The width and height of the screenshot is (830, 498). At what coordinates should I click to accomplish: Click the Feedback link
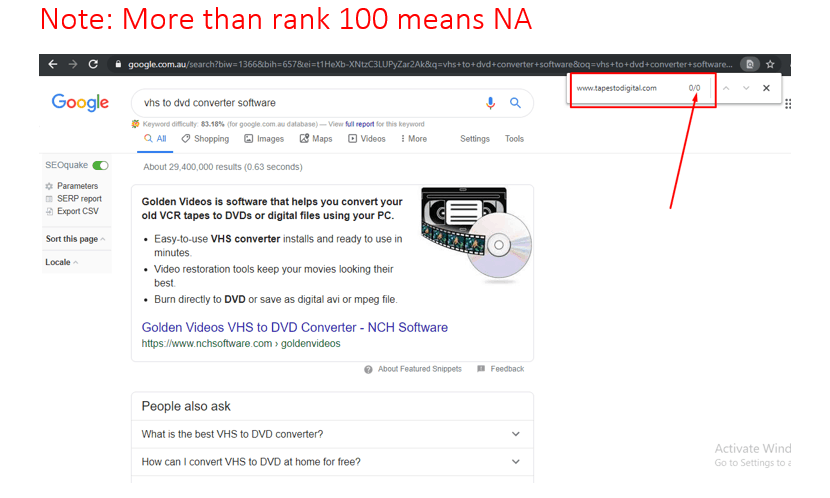point(507,369)
